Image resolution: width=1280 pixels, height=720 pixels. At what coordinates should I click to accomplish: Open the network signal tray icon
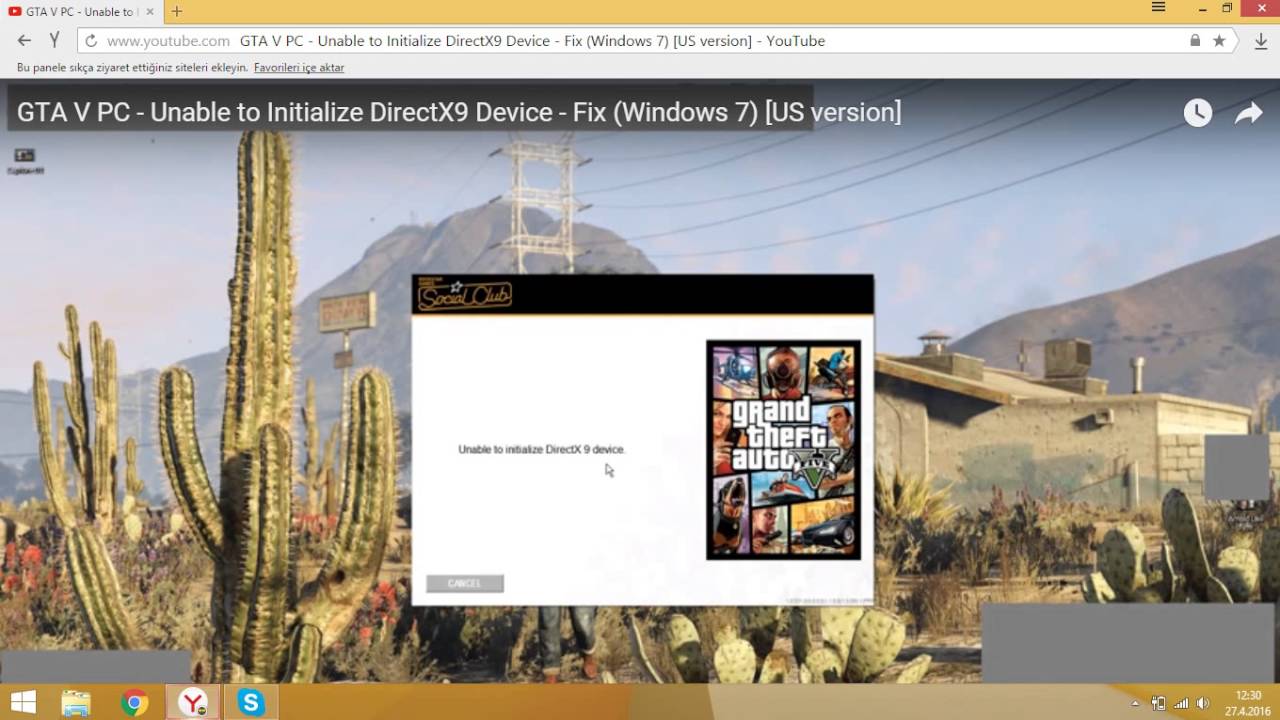(1181, 703)
